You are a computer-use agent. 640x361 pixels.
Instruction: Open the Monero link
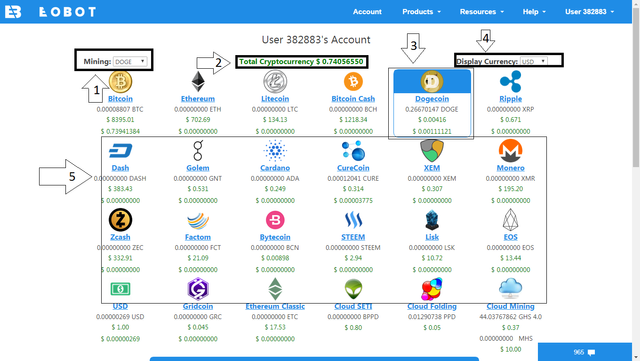(x=511, y=168)
